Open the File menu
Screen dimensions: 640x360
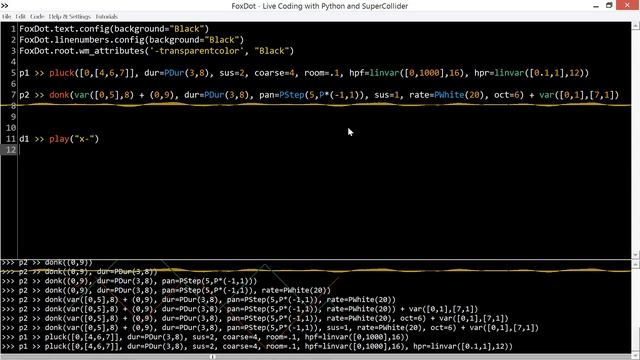pyautogui.click(x=7, y=17)
